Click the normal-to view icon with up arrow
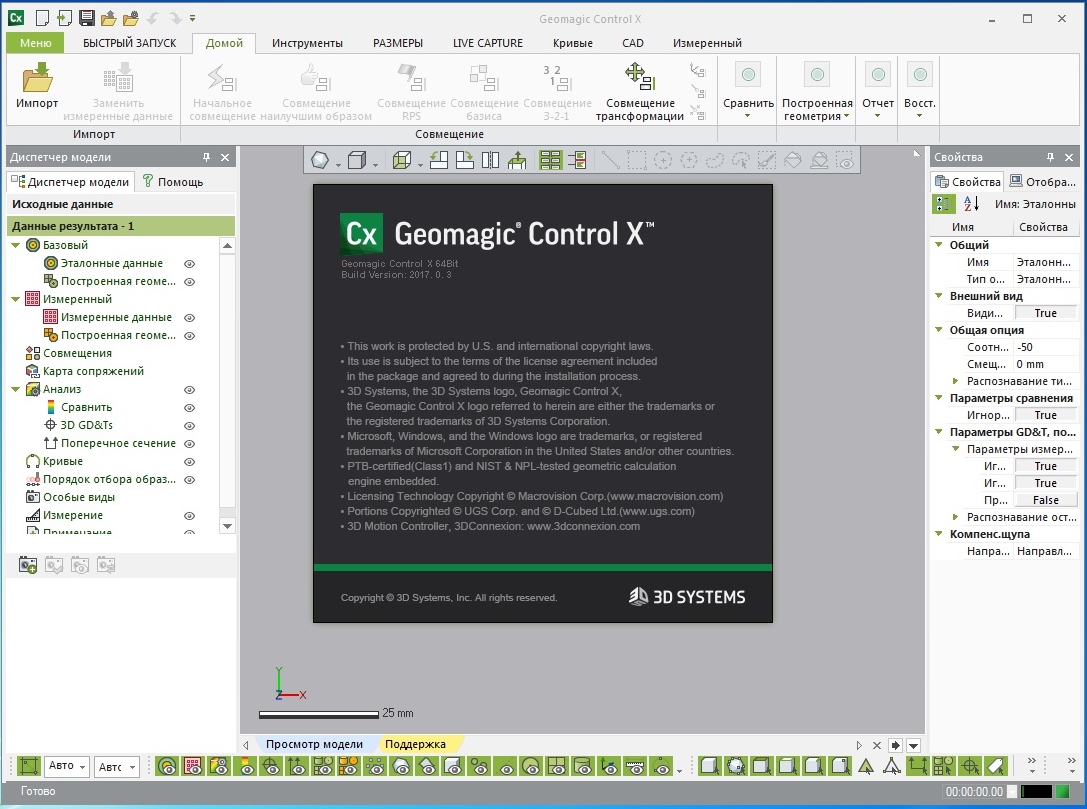Image resolution: width=1087 pixels, height=809 pixels. [516, 160]
